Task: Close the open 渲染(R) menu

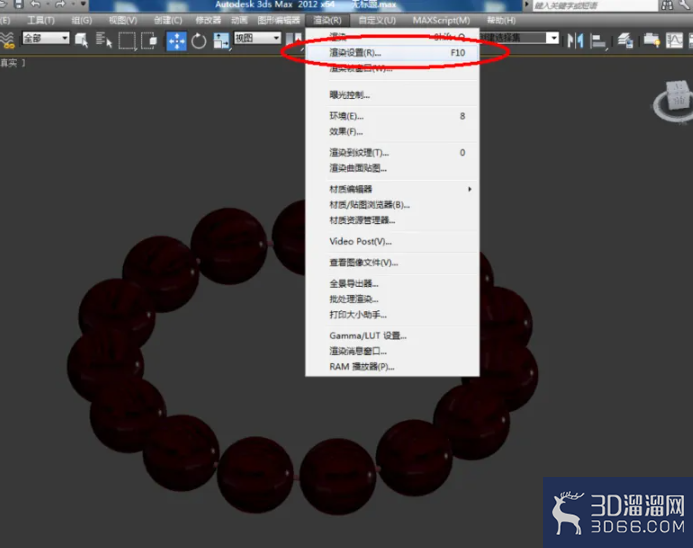Action: [x=327, y=20]
